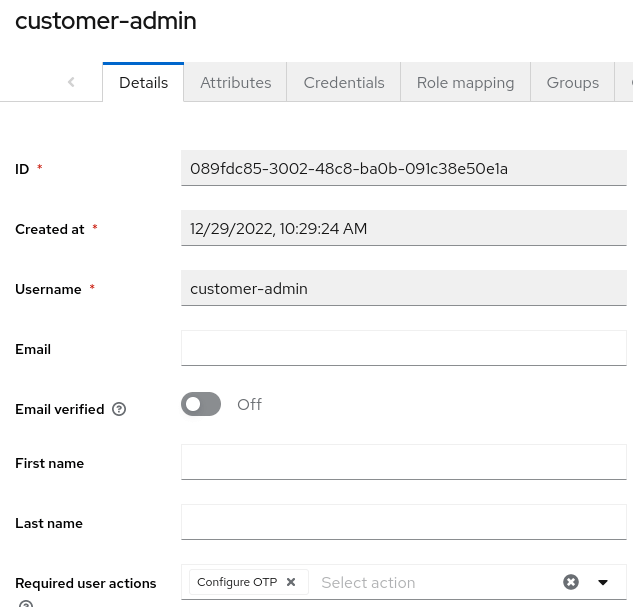Focus the First name field
This screenshot has height=607, width=633.
(404, 462)
